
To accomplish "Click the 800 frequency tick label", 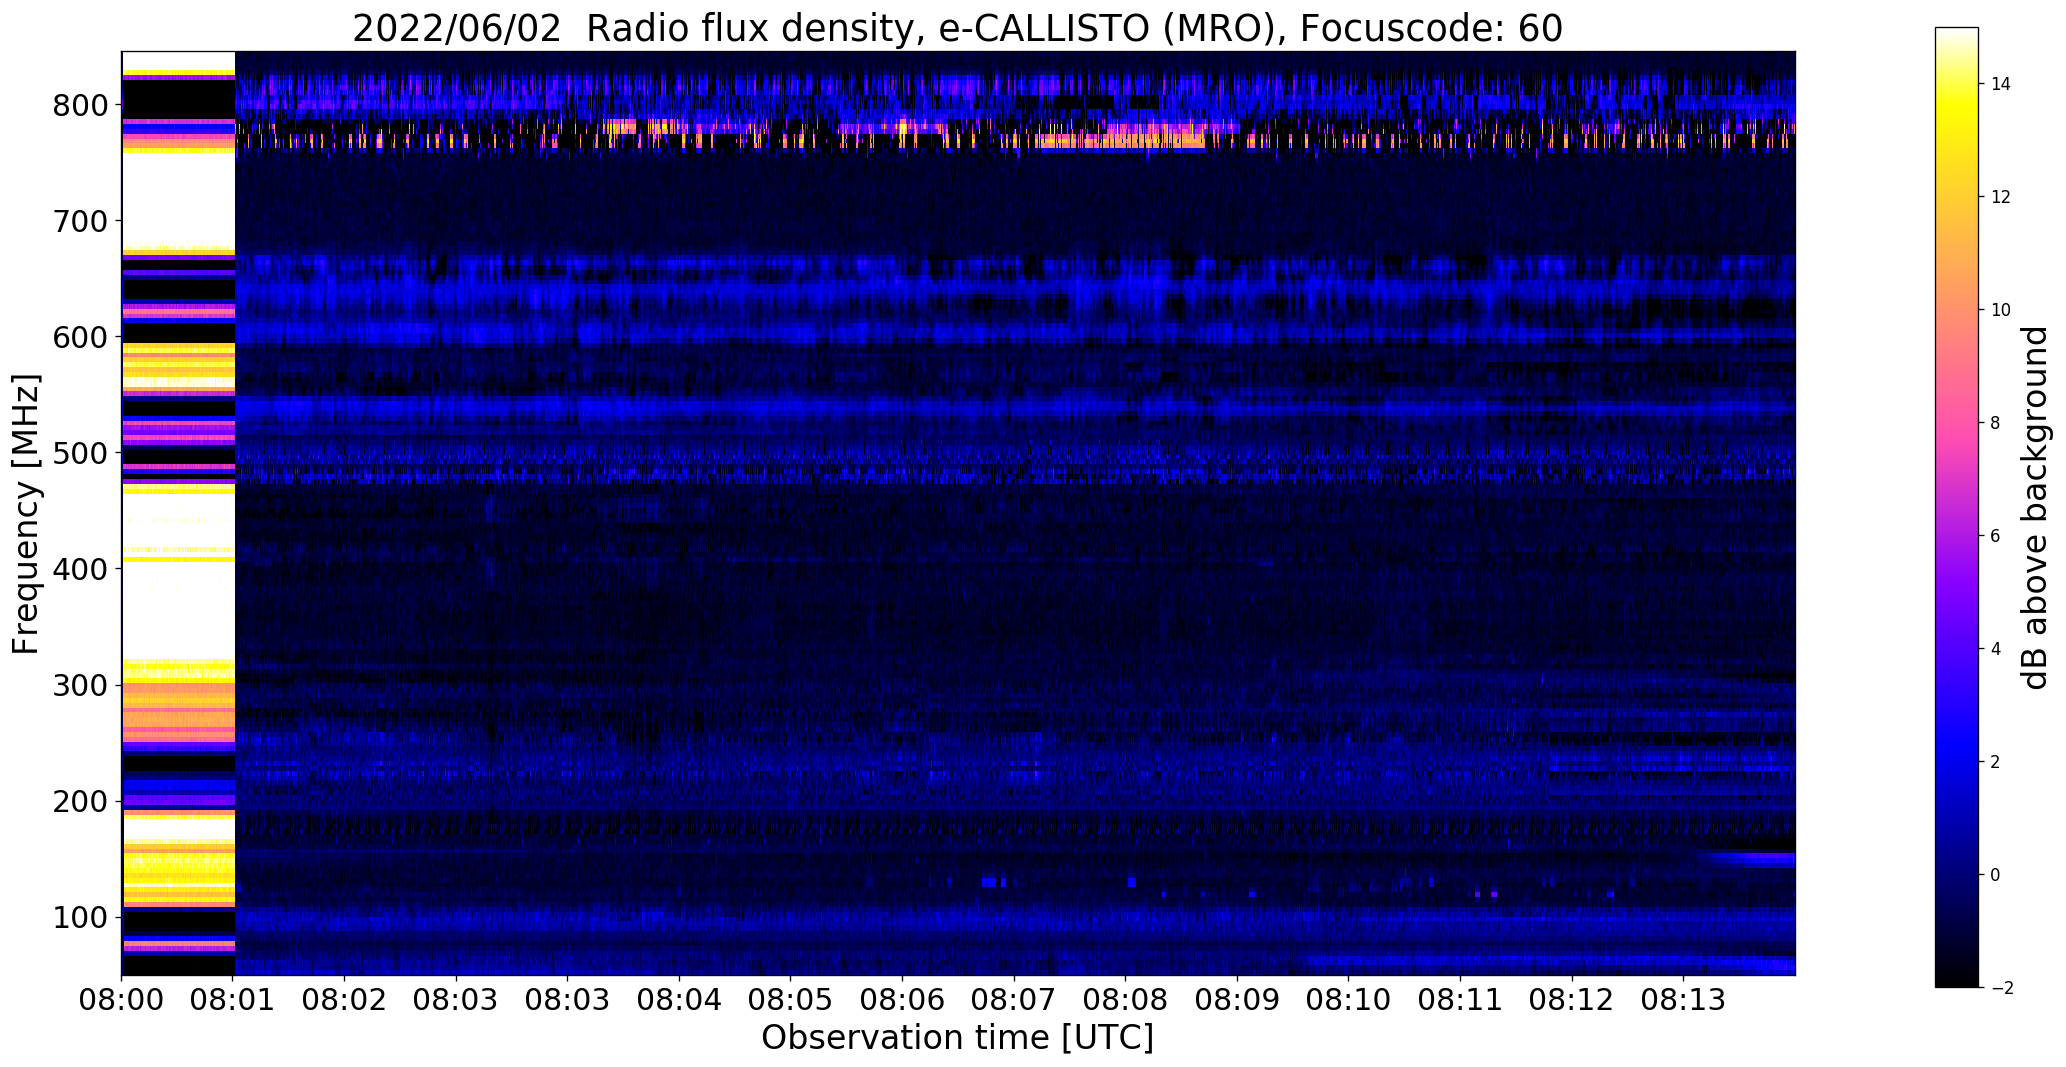I will 80,105.
